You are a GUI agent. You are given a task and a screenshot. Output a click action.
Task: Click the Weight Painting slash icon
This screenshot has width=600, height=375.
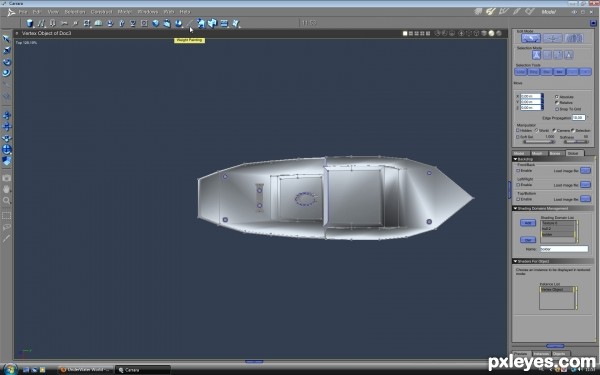[190, 23]
